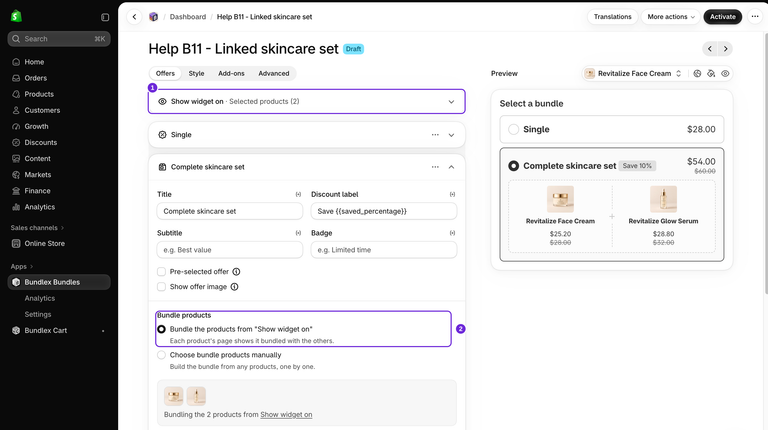The height and width of the screenshot is (430, 768).
Task: Follow the Show widget on link
Action: pos(286,415)
